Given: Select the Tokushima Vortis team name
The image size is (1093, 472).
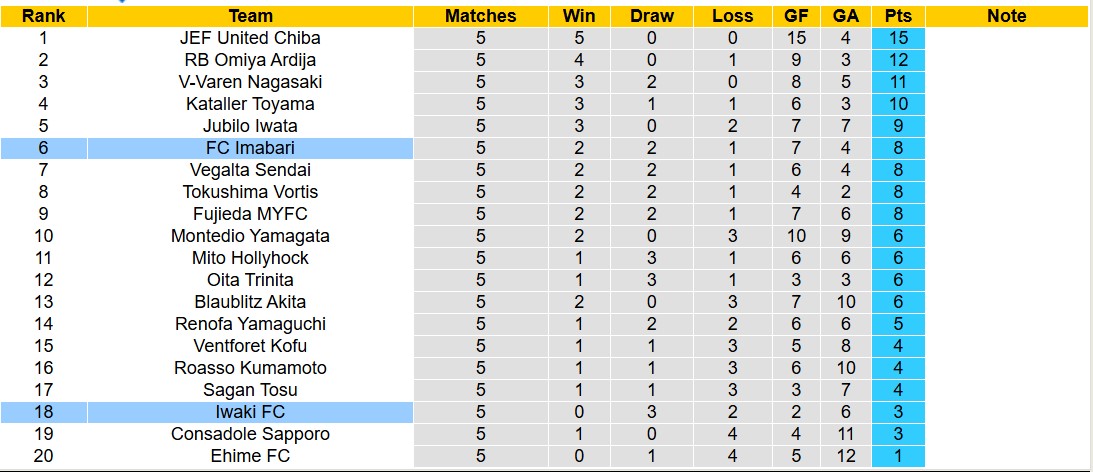Looking at the screenshot, I should point(250,192).
